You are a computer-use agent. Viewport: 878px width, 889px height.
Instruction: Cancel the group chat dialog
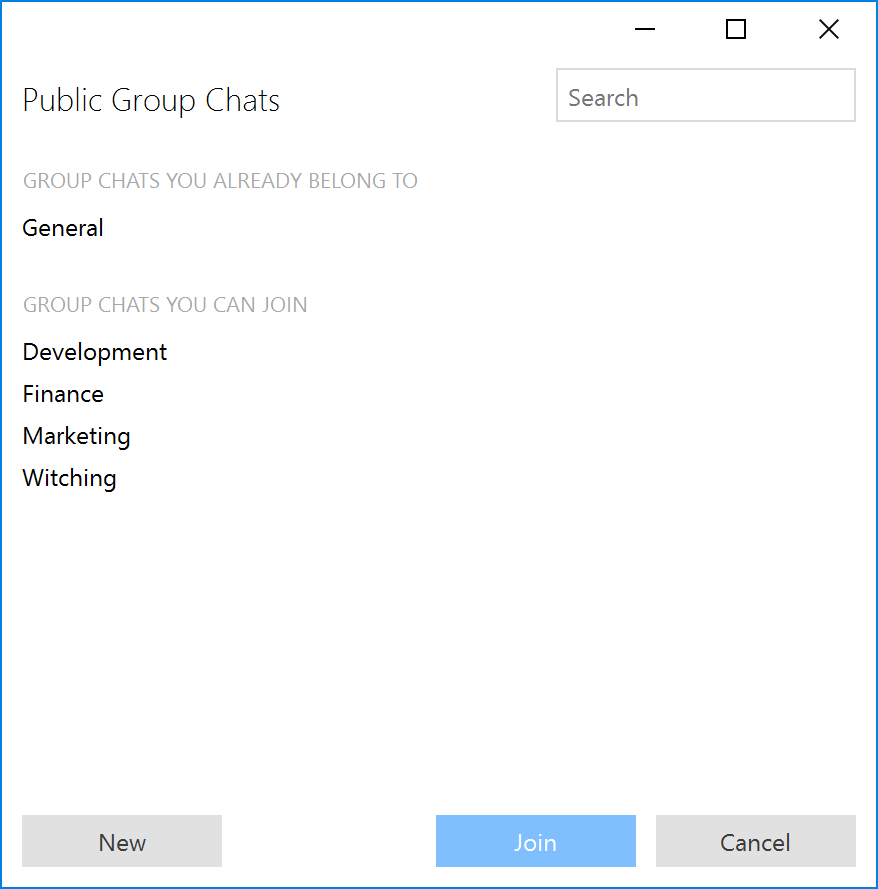[756, 841]
